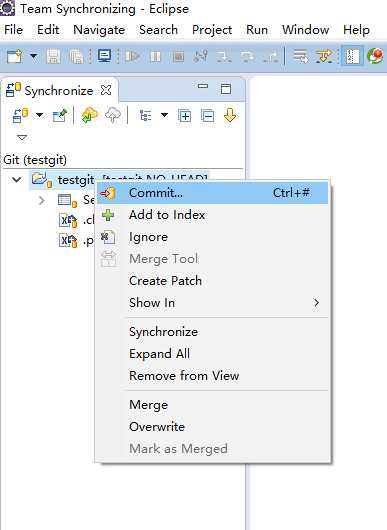
Task: Choose Merge in context menu
Action: coord(213,405)
